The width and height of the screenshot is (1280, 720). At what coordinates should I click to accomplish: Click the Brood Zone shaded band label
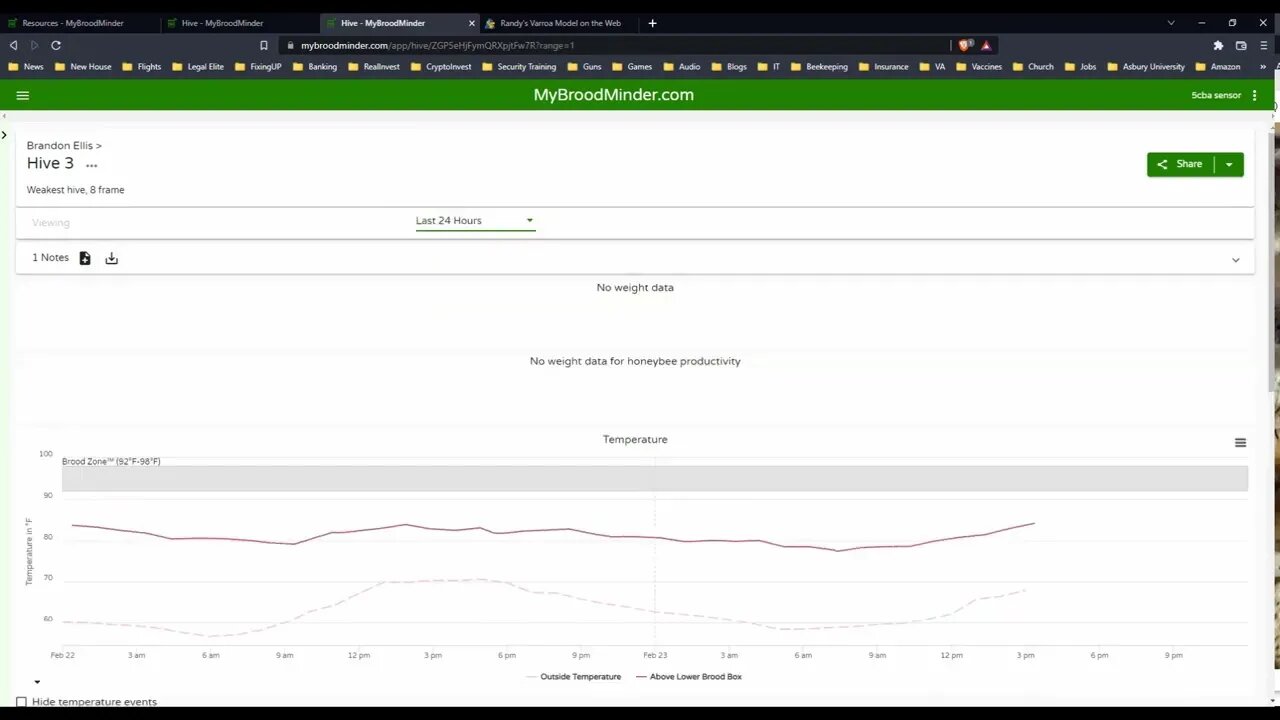click(x=111, y=462)
